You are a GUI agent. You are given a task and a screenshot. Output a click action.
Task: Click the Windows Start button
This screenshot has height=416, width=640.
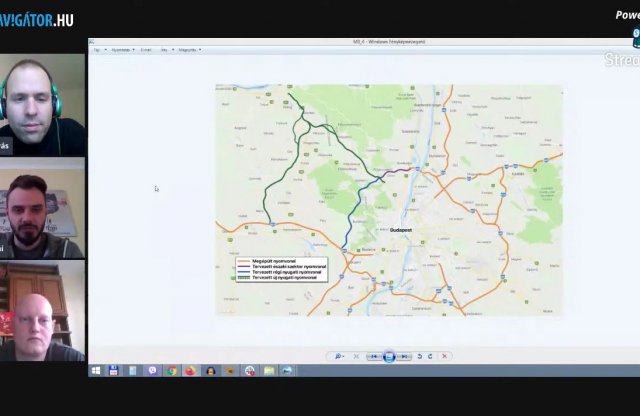tap(96, 370)
